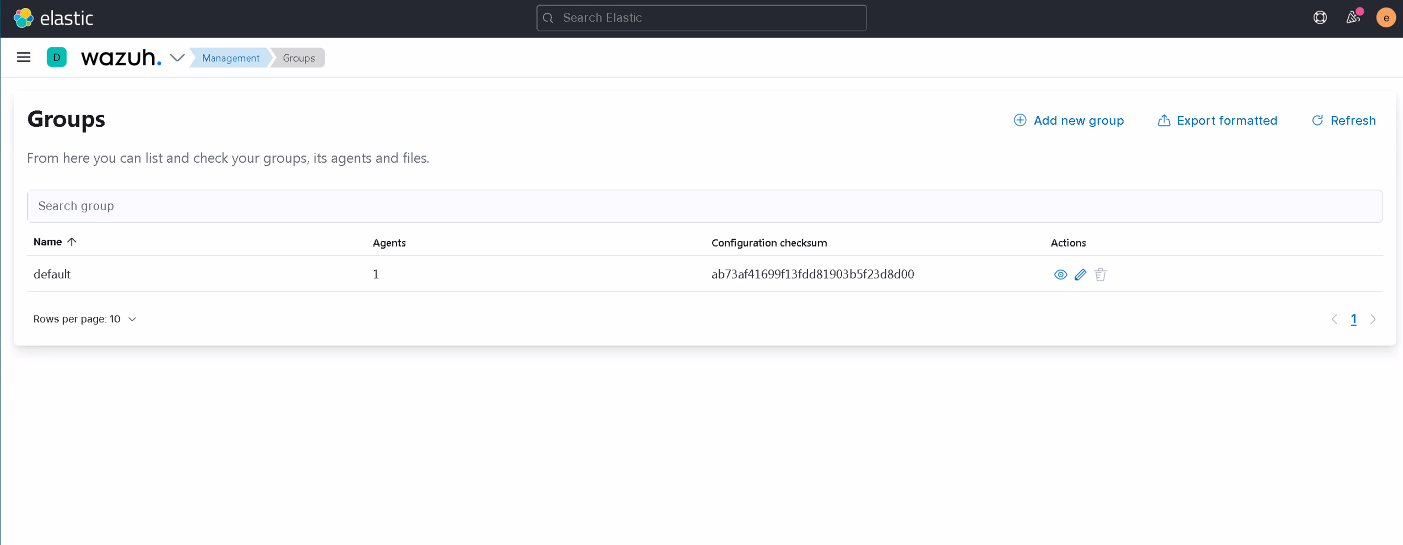Viewport: 1403px width, 545px height.
Task: Sort by the Name column
Action: [55, 242]
